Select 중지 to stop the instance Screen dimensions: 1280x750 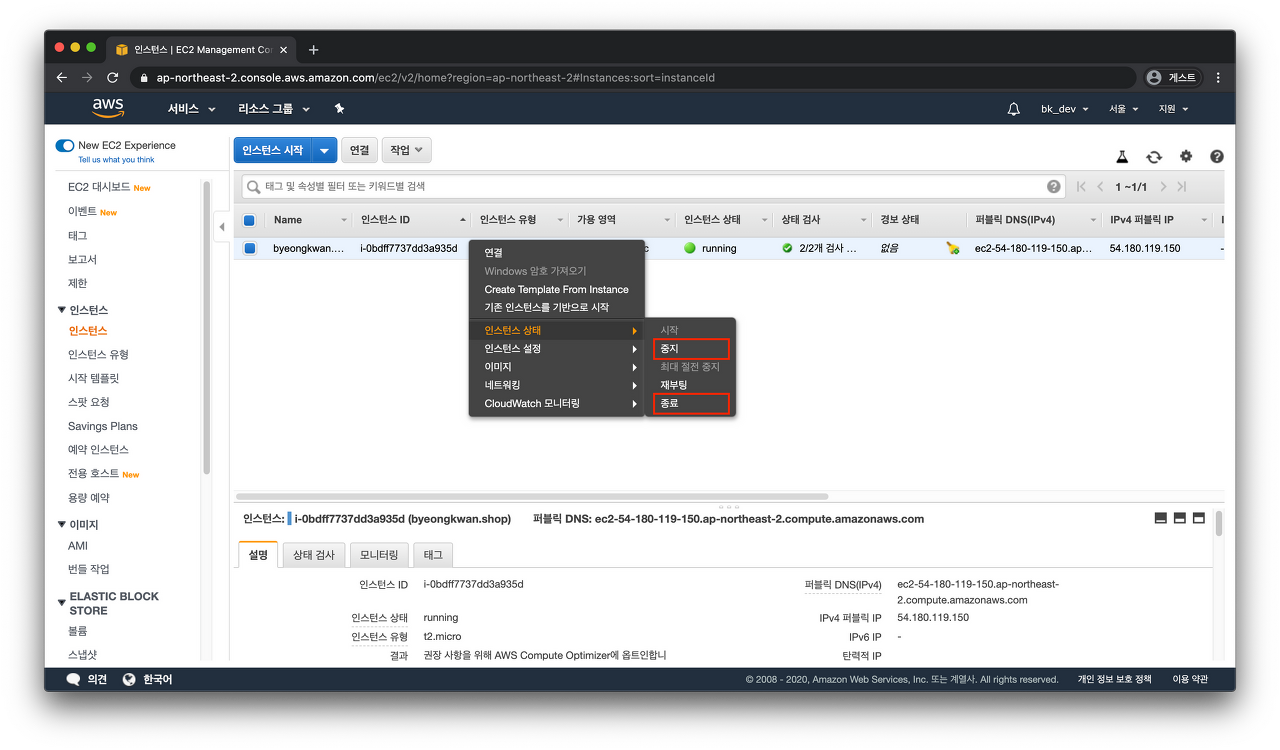point(691,348)
